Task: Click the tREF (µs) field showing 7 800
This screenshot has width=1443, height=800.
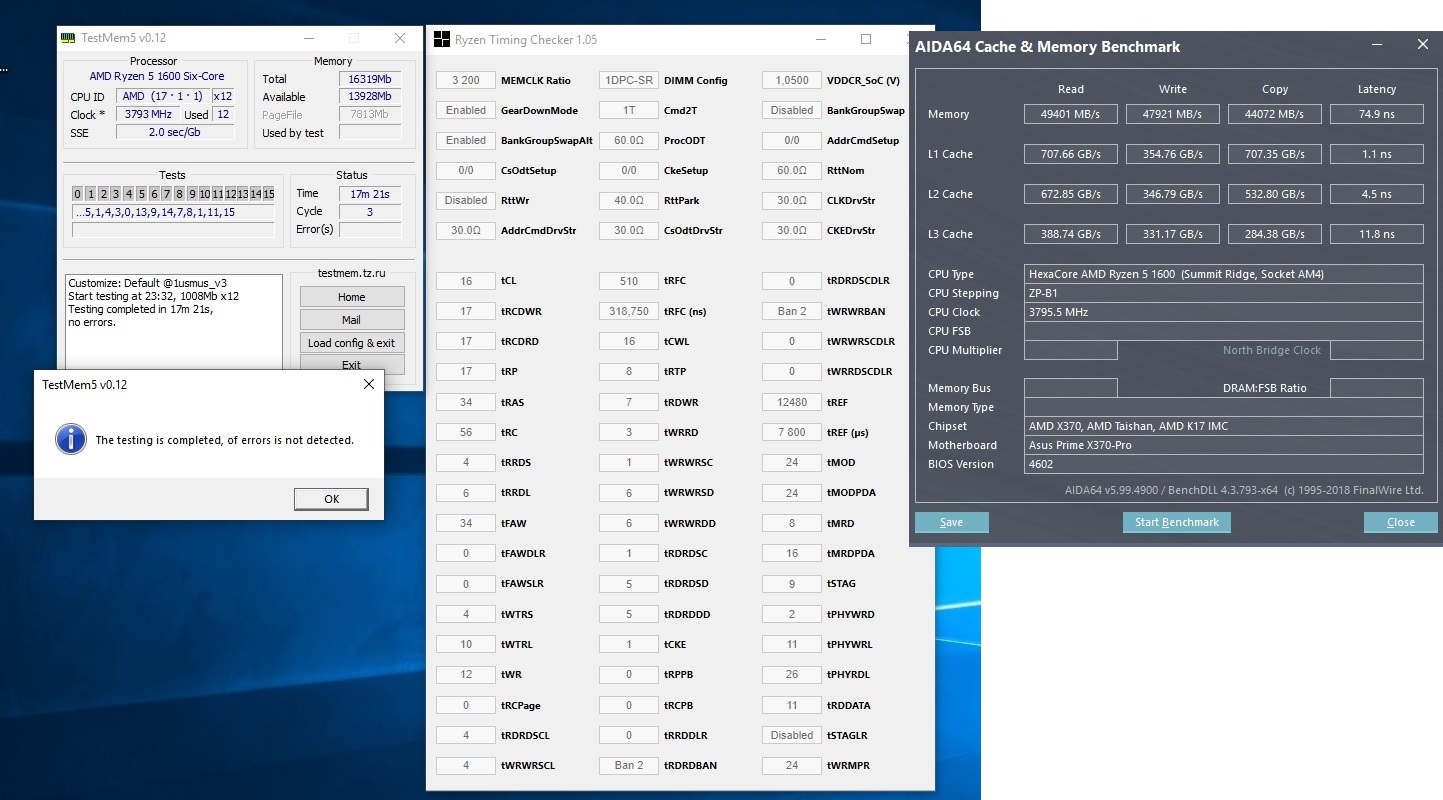Action: tap(792, 432)
